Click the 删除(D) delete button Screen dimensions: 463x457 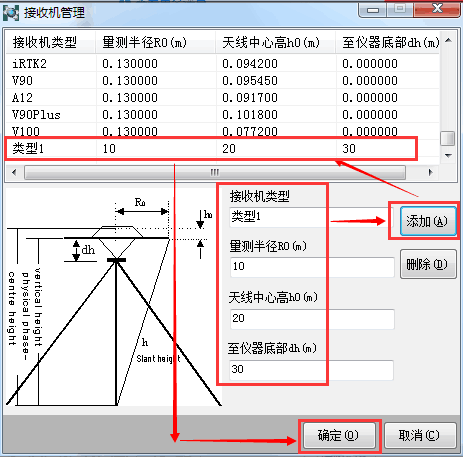tap(428, 264)
